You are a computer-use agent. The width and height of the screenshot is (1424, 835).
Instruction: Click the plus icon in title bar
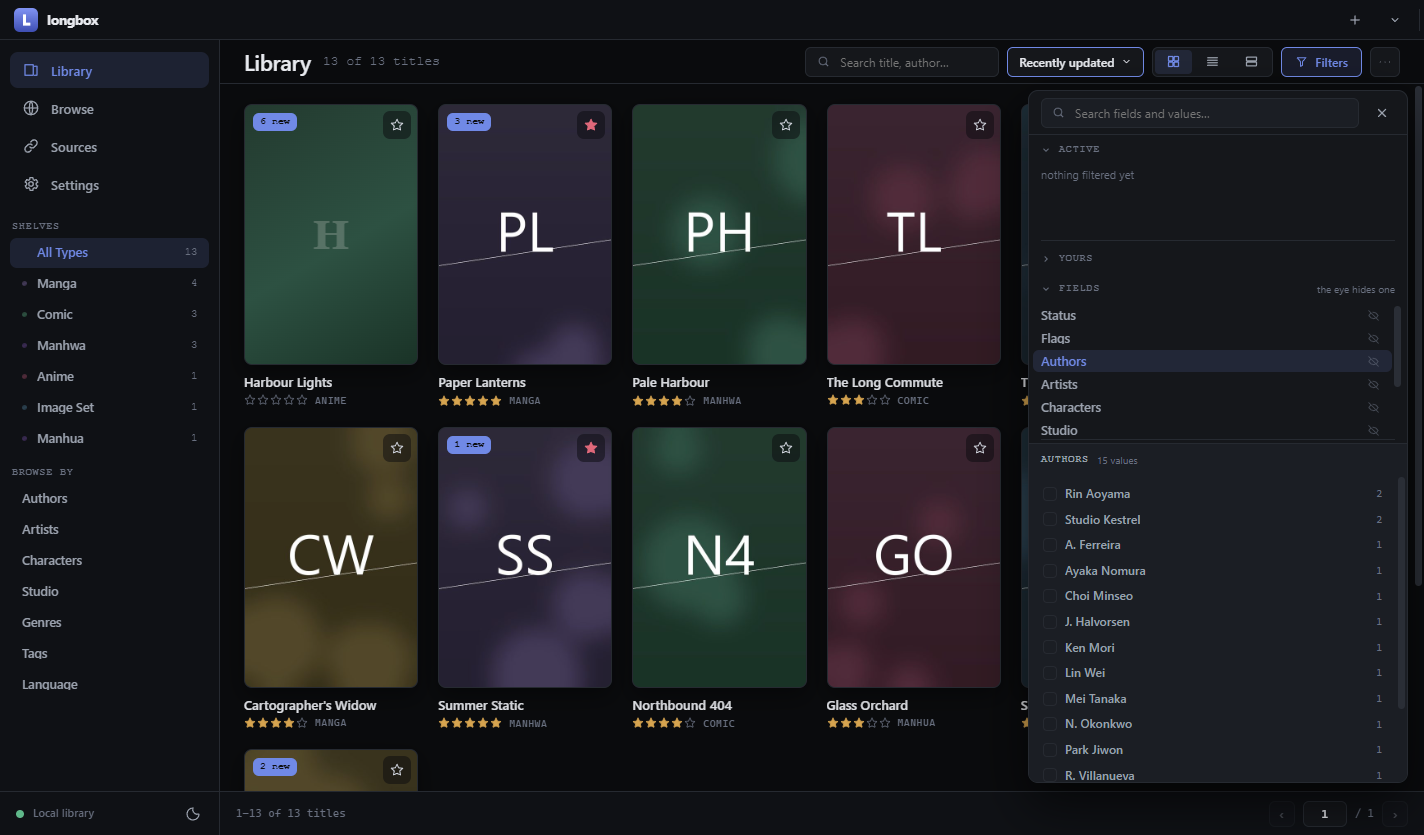(x=1355, y=20)
